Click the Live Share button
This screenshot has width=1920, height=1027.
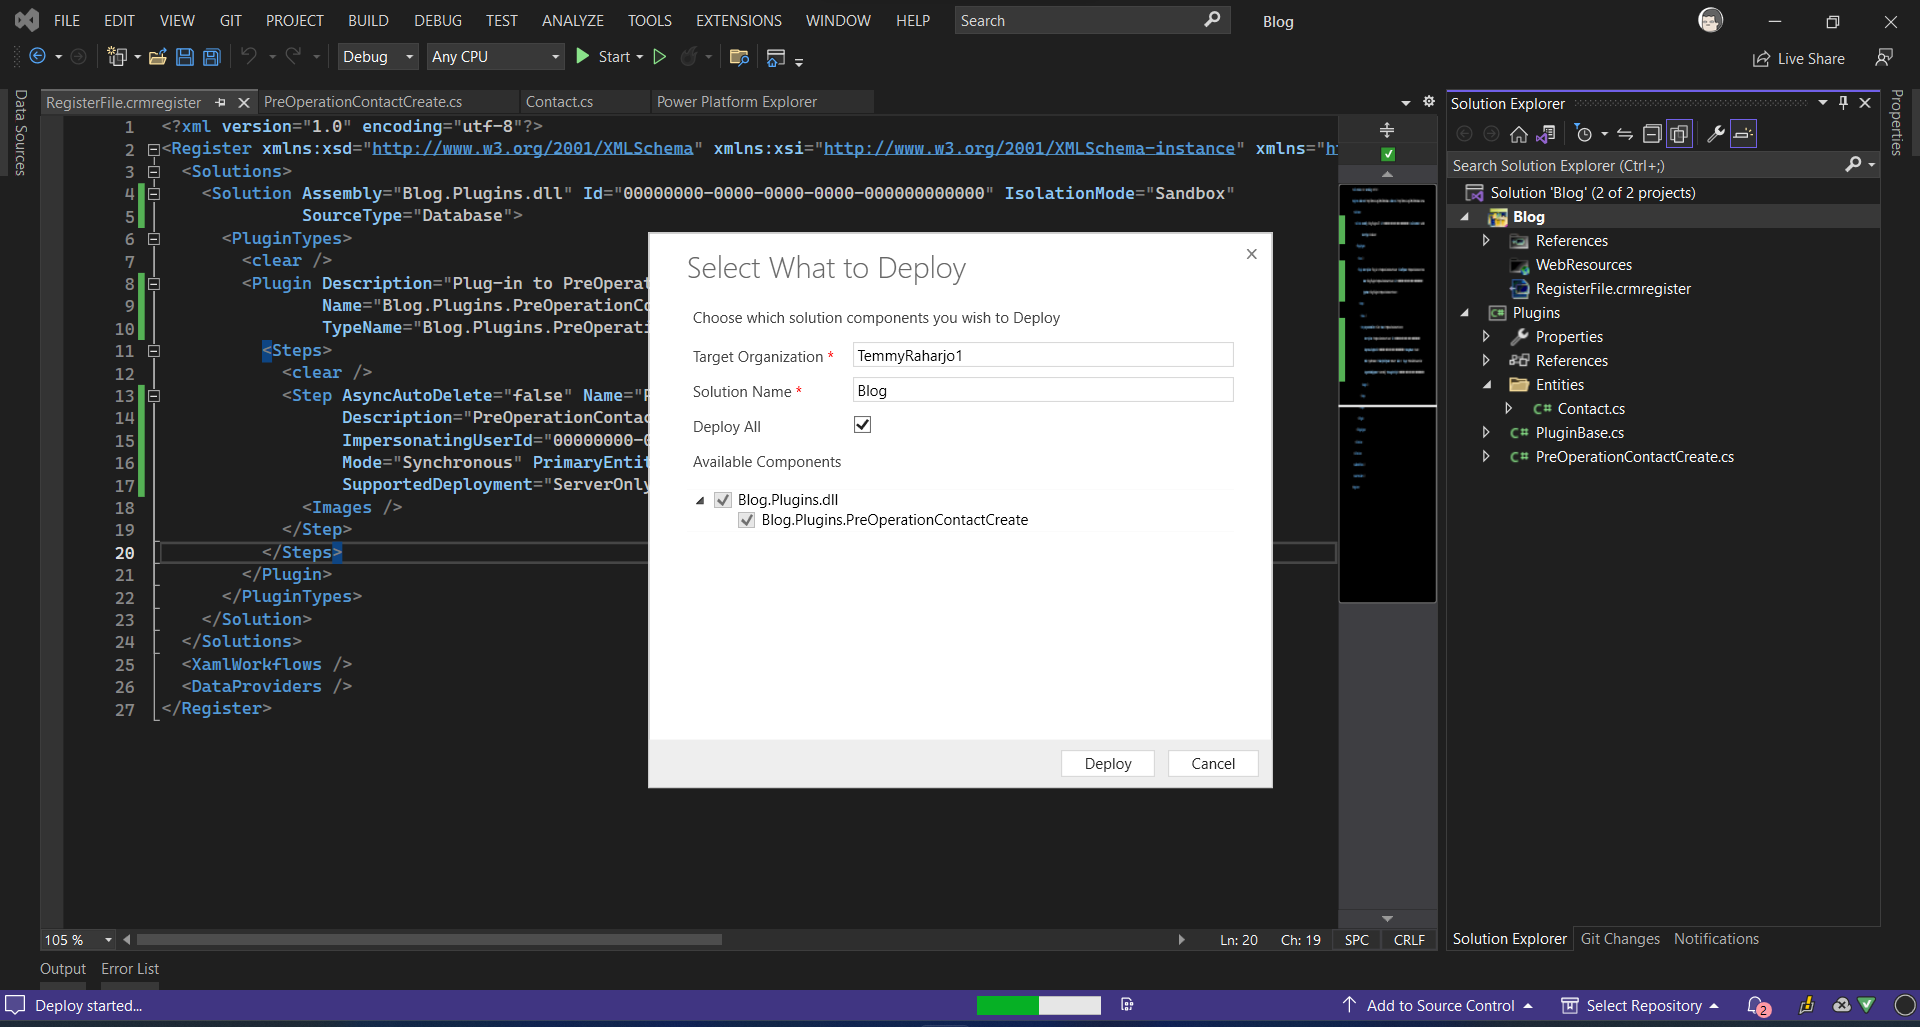(1799, 59)
